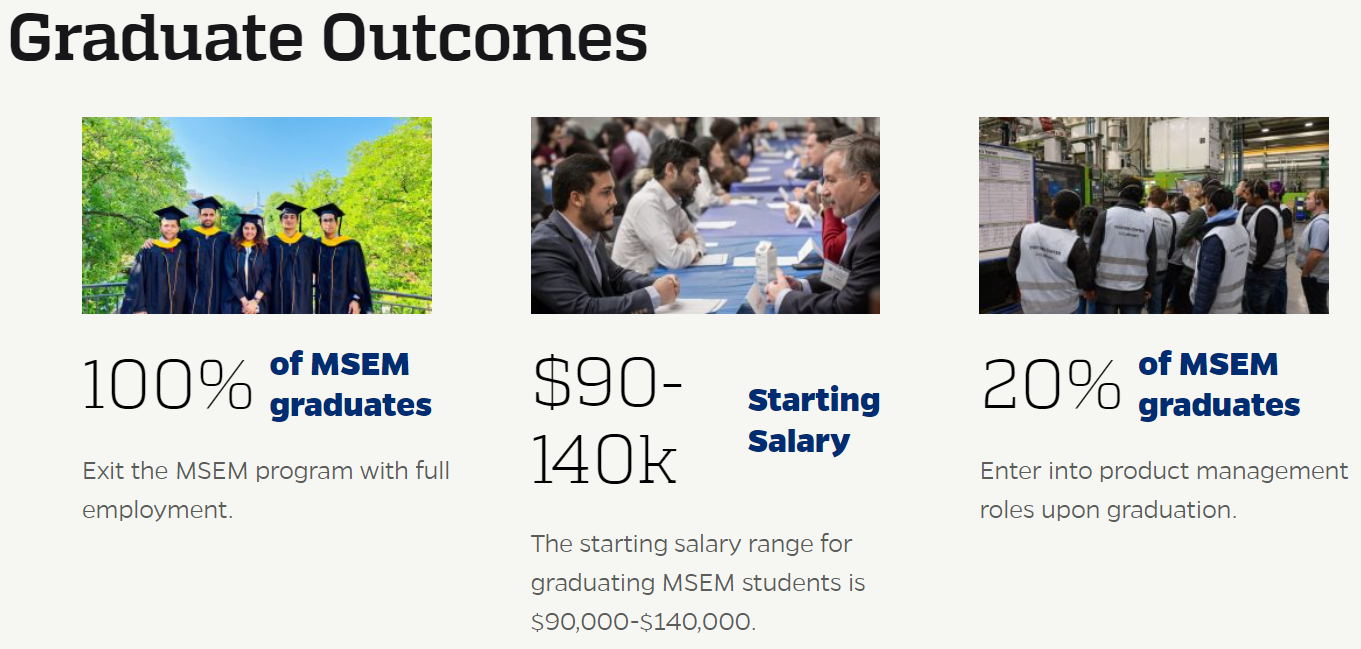Open the networking table event photo
The image size is (1361, 649).
[x=705, y=215]
